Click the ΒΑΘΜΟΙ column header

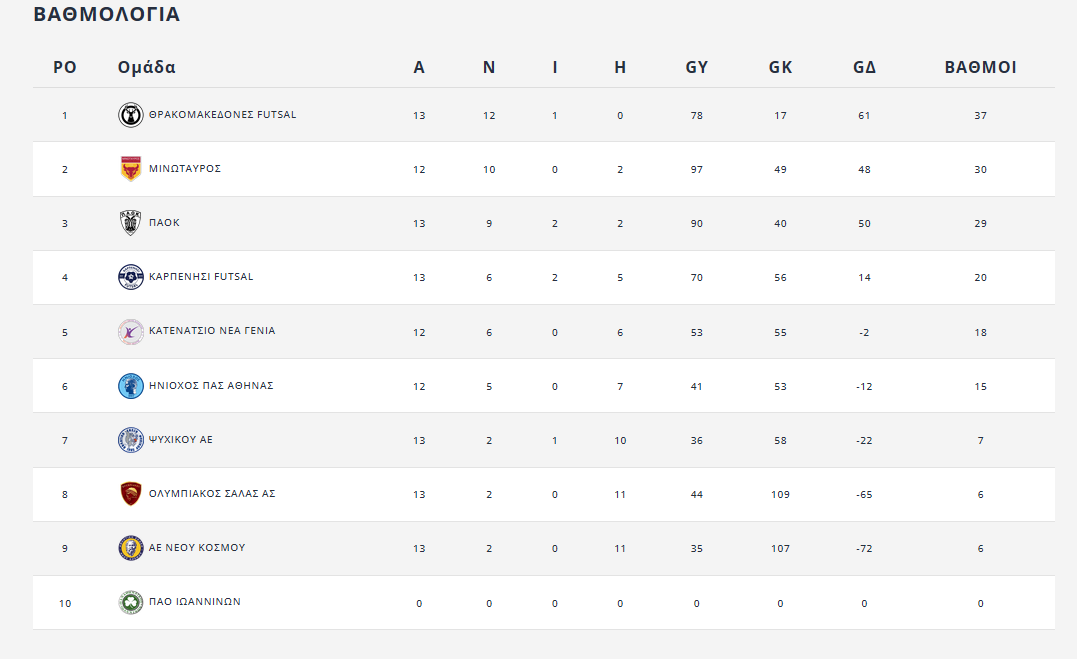980,68
